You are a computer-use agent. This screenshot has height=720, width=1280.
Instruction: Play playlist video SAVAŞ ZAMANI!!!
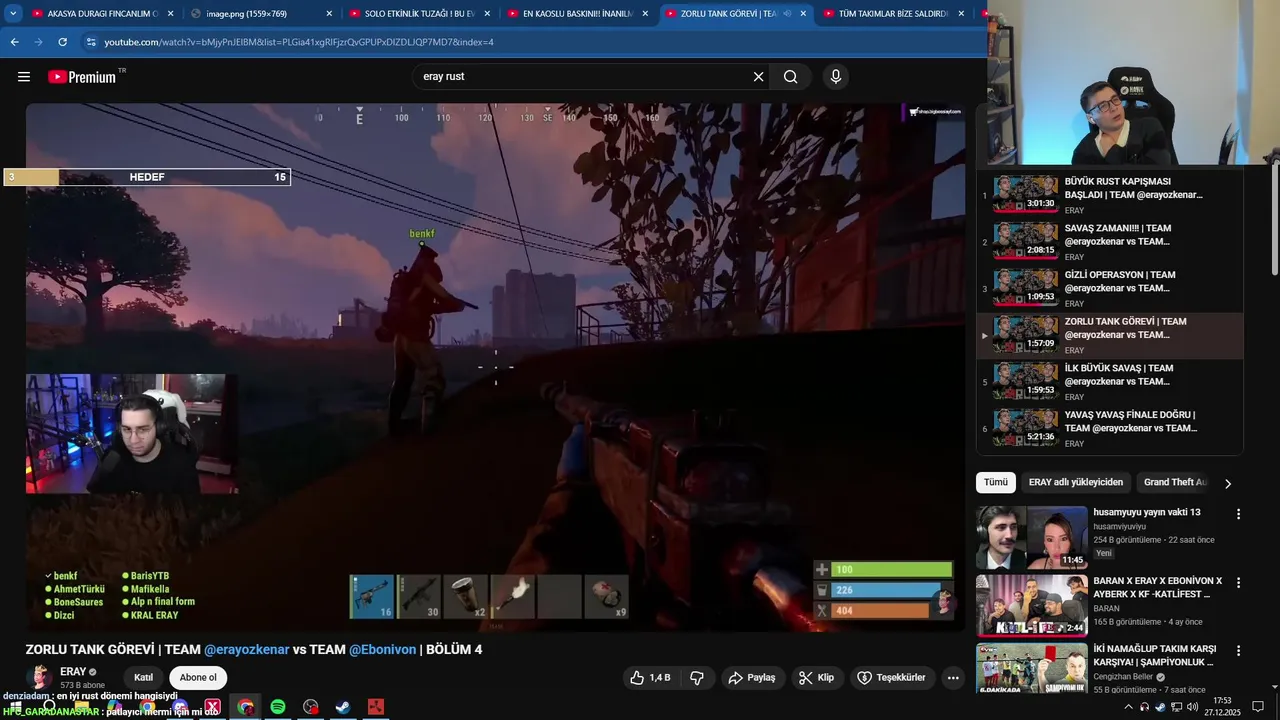click(1110, 241)
